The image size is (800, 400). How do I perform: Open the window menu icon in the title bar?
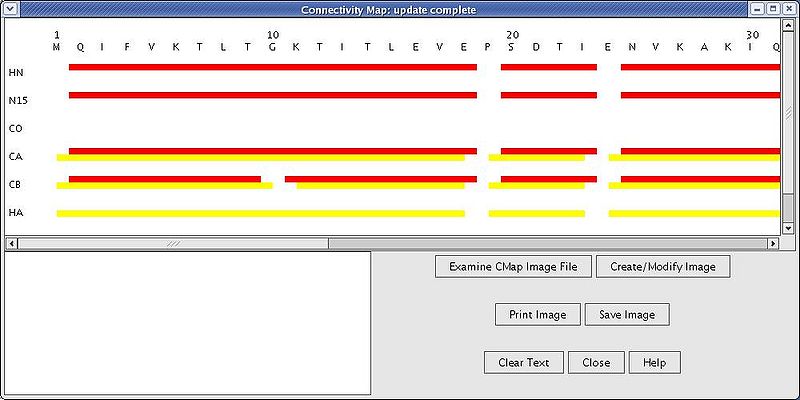pyautogui.click(x=9, y=9)
